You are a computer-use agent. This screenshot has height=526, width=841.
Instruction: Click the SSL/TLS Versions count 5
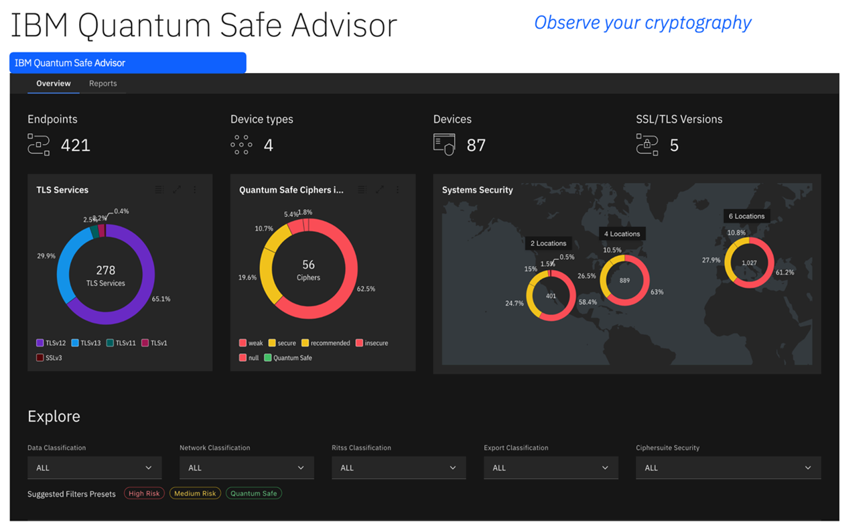click(x=674, y=145)
